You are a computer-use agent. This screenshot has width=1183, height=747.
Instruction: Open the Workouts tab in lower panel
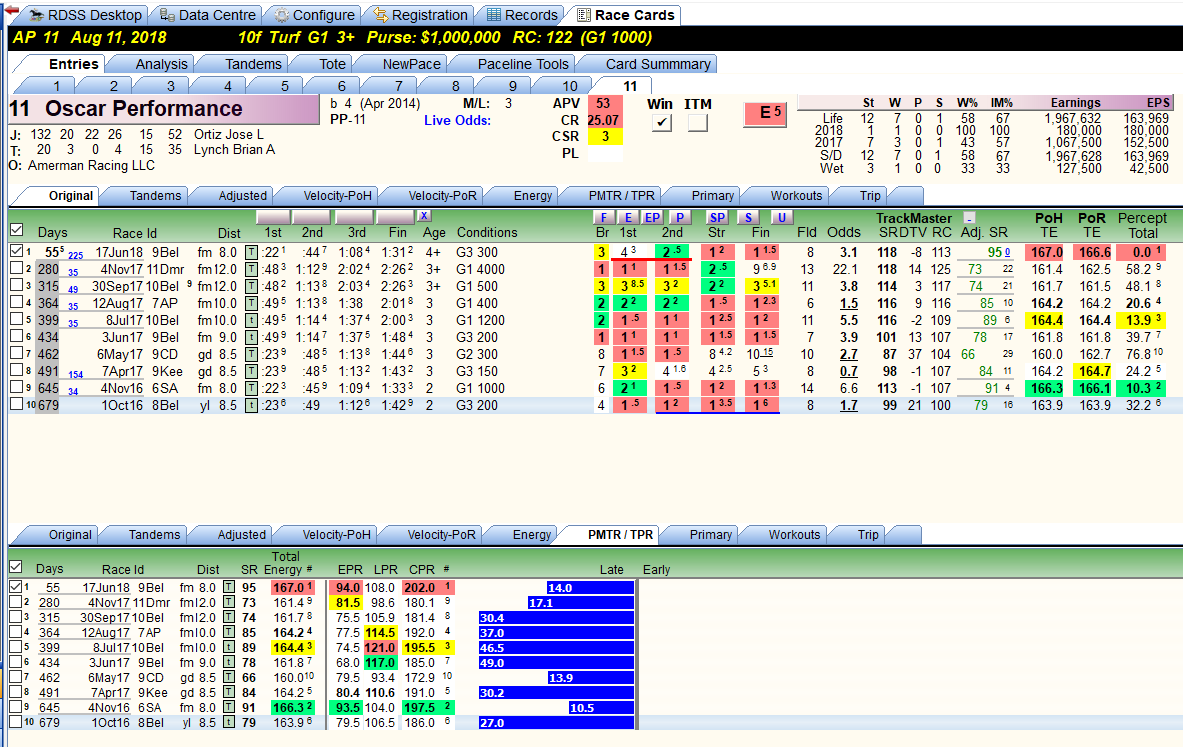pos(794,534)
